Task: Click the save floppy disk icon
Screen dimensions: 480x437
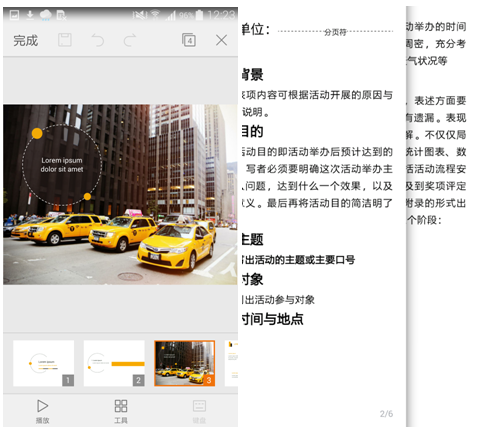Action: point(65,40)
